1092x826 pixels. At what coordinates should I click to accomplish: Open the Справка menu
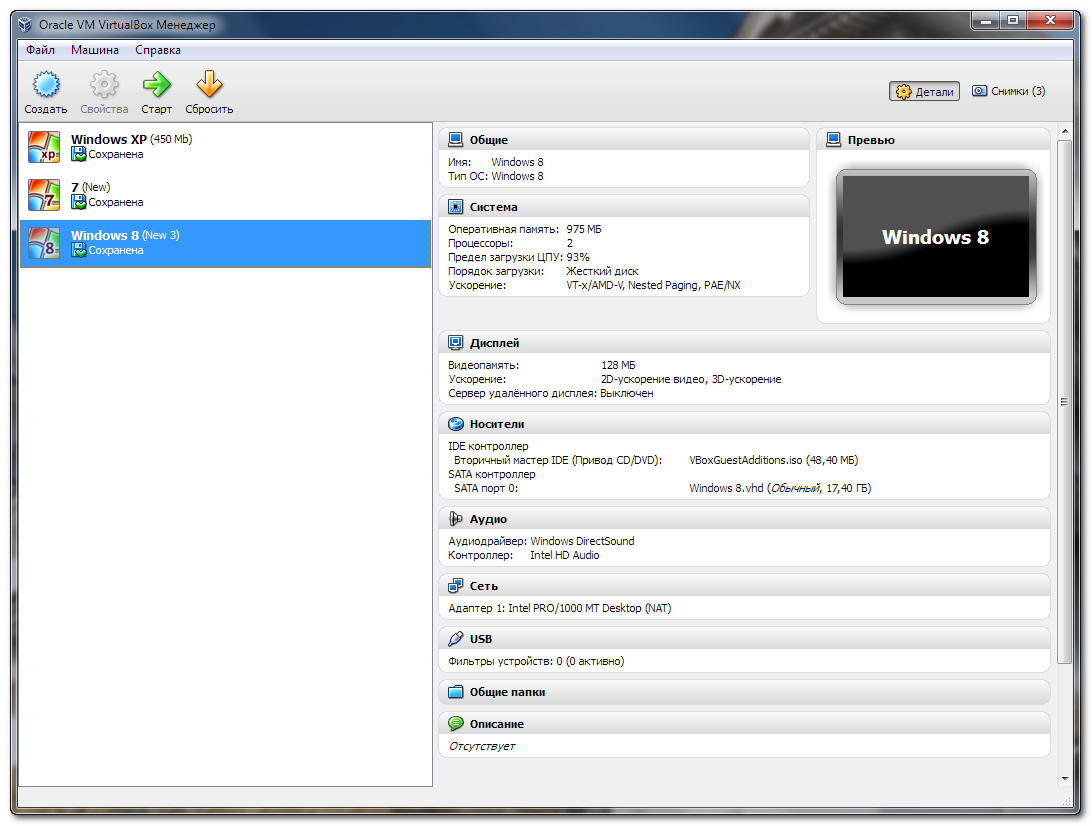(158, 50)
